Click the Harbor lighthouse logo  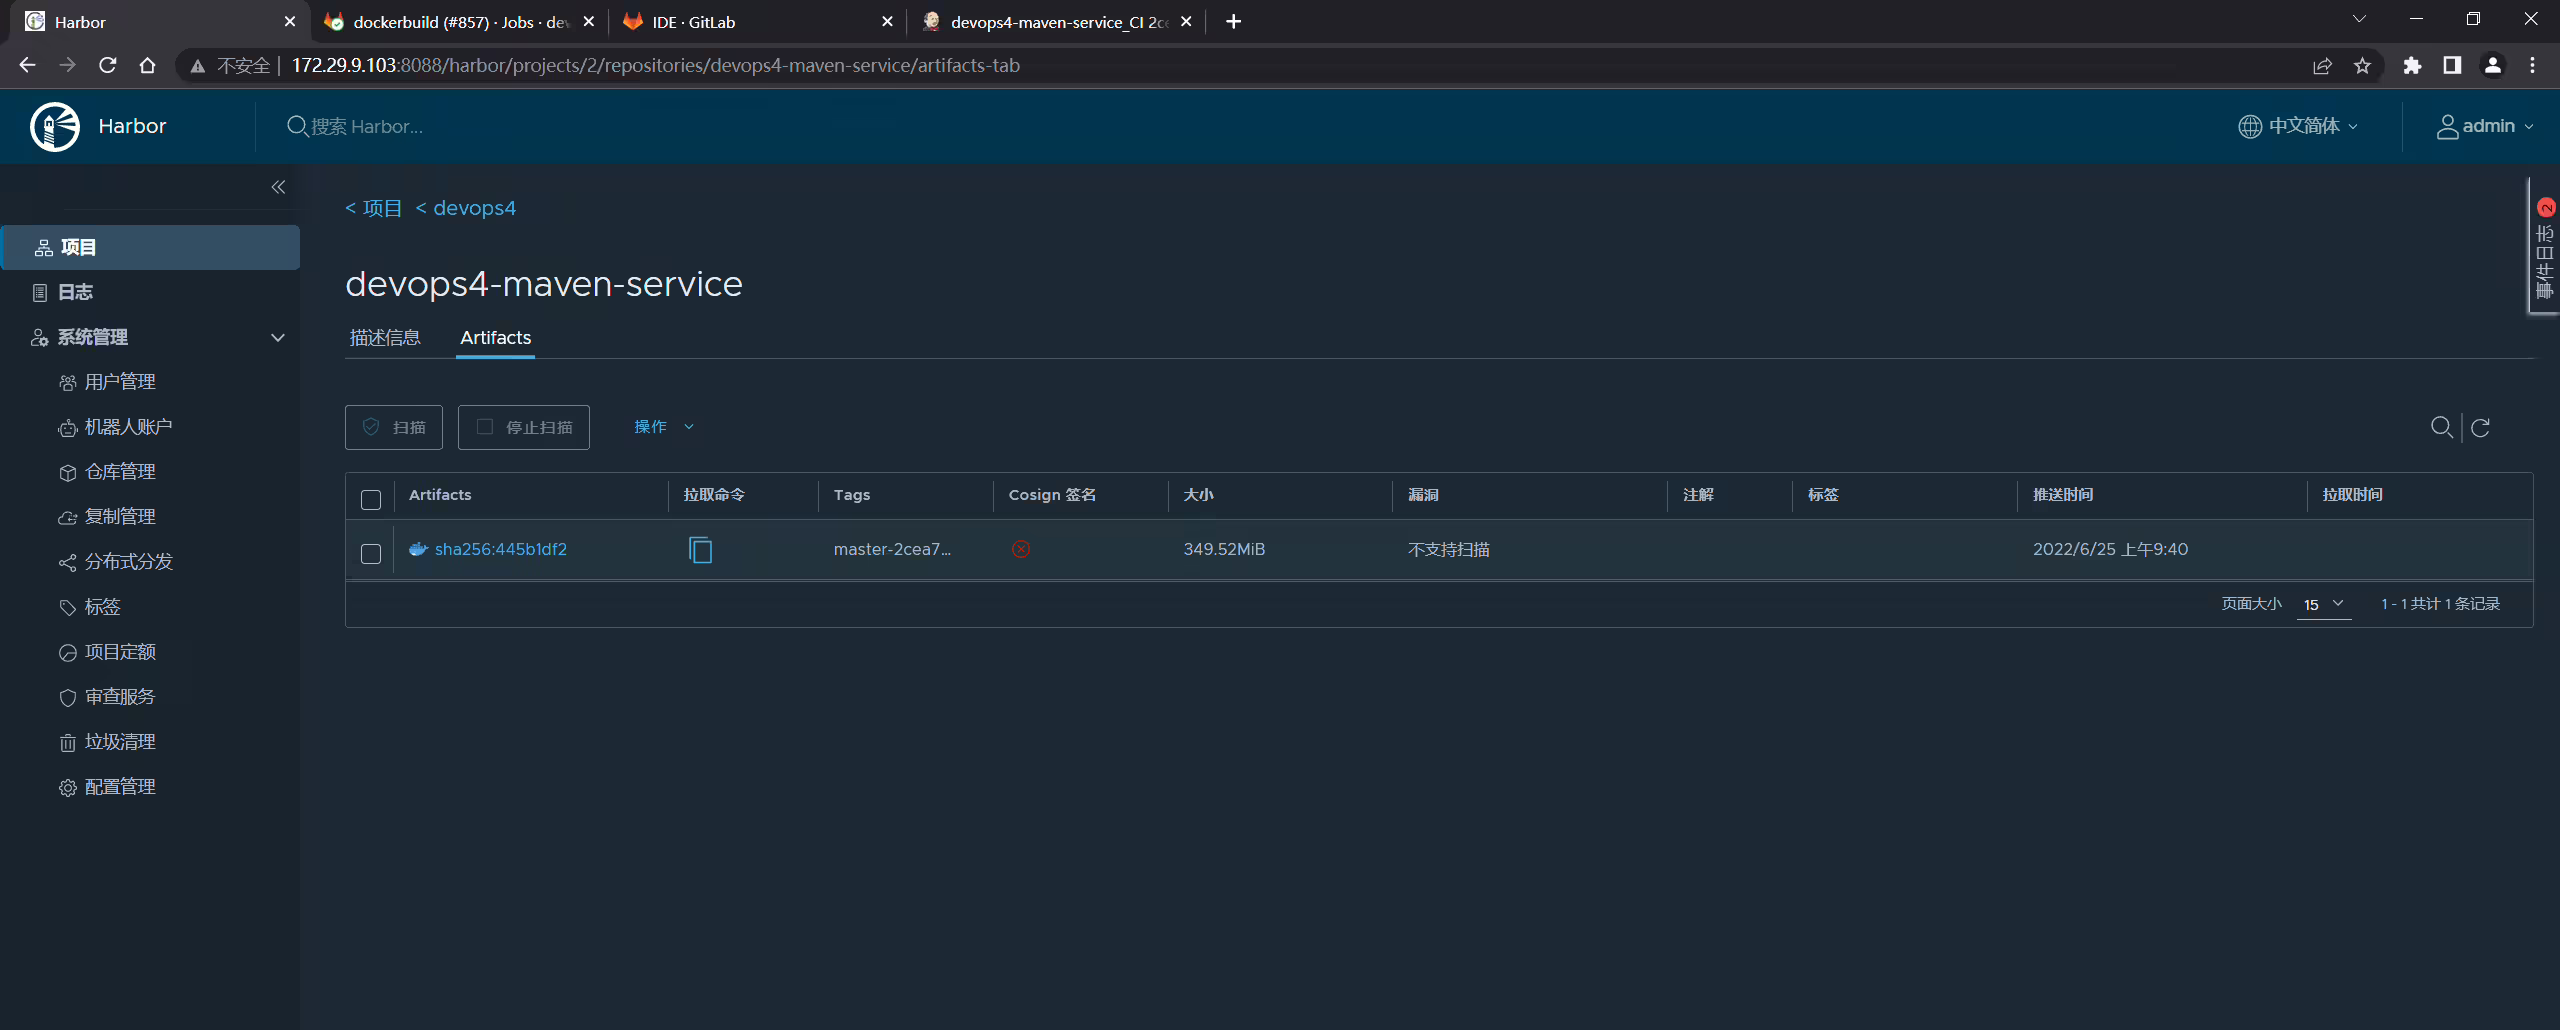coord(55,127)
